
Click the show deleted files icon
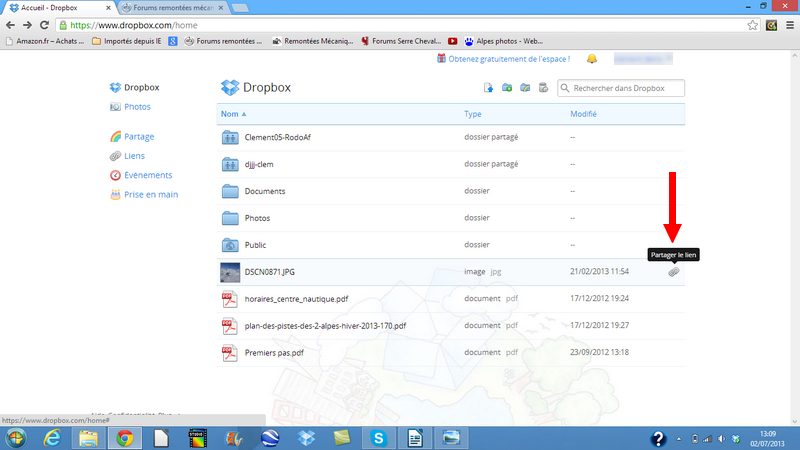coord(543,88)
